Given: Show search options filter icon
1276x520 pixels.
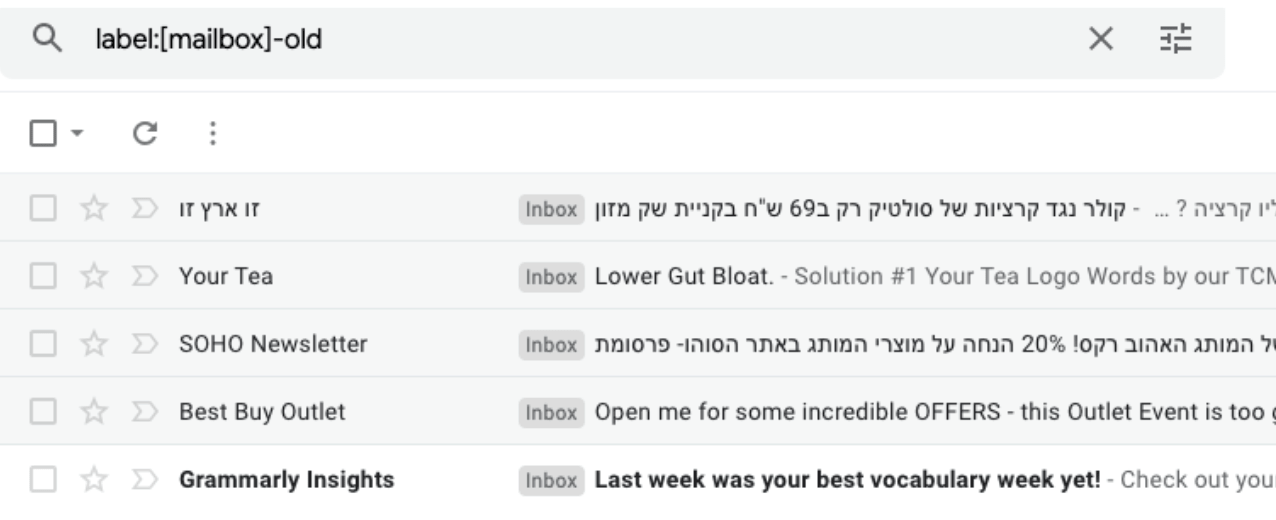Looking at the screenshot, I should coord(1168,41).
